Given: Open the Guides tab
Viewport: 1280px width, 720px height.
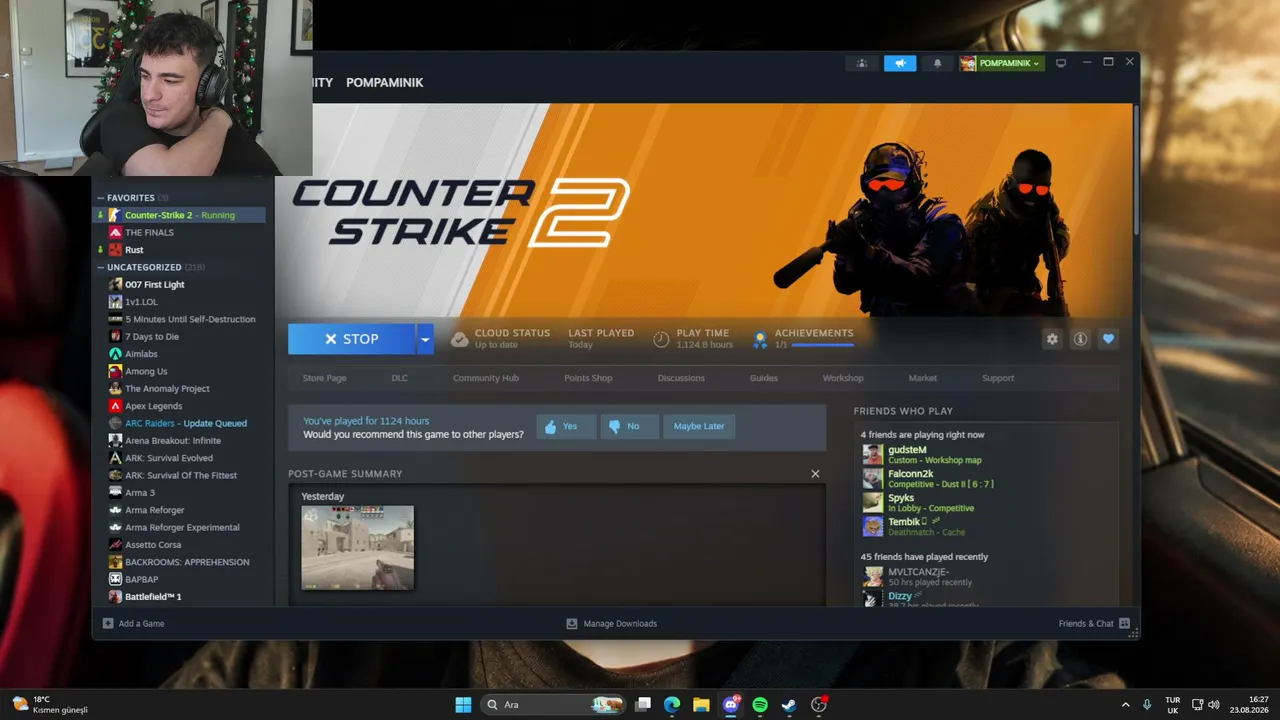Looking at the screenshot, I should tap(764, 378).
